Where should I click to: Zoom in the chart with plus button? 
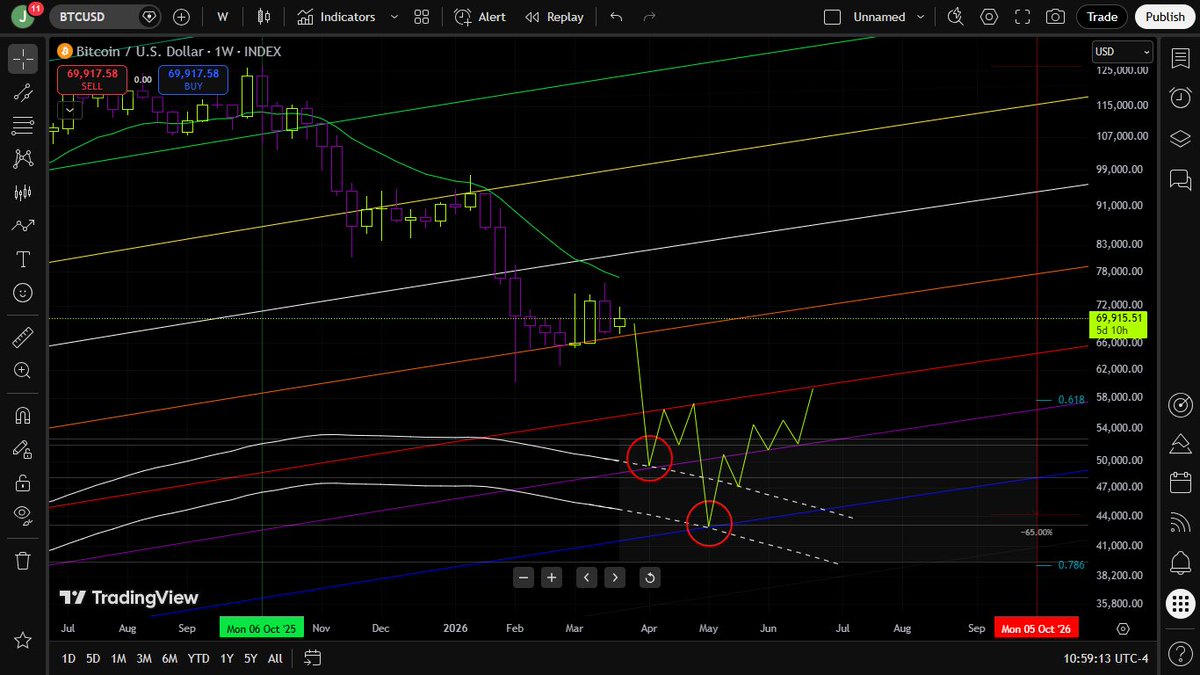(552, 577)
